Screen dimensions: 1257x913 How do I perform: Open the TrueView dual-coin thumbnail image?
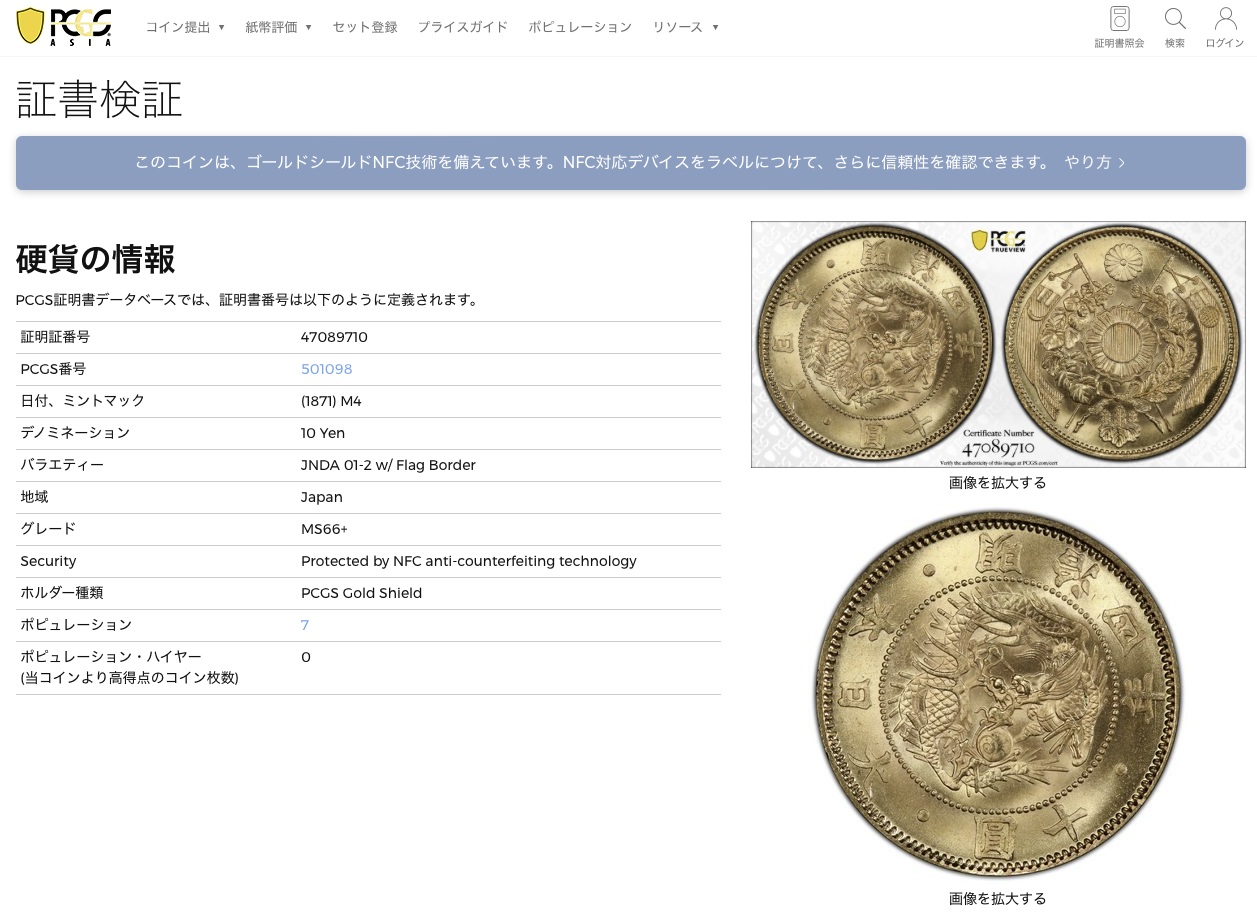point(998,344)
